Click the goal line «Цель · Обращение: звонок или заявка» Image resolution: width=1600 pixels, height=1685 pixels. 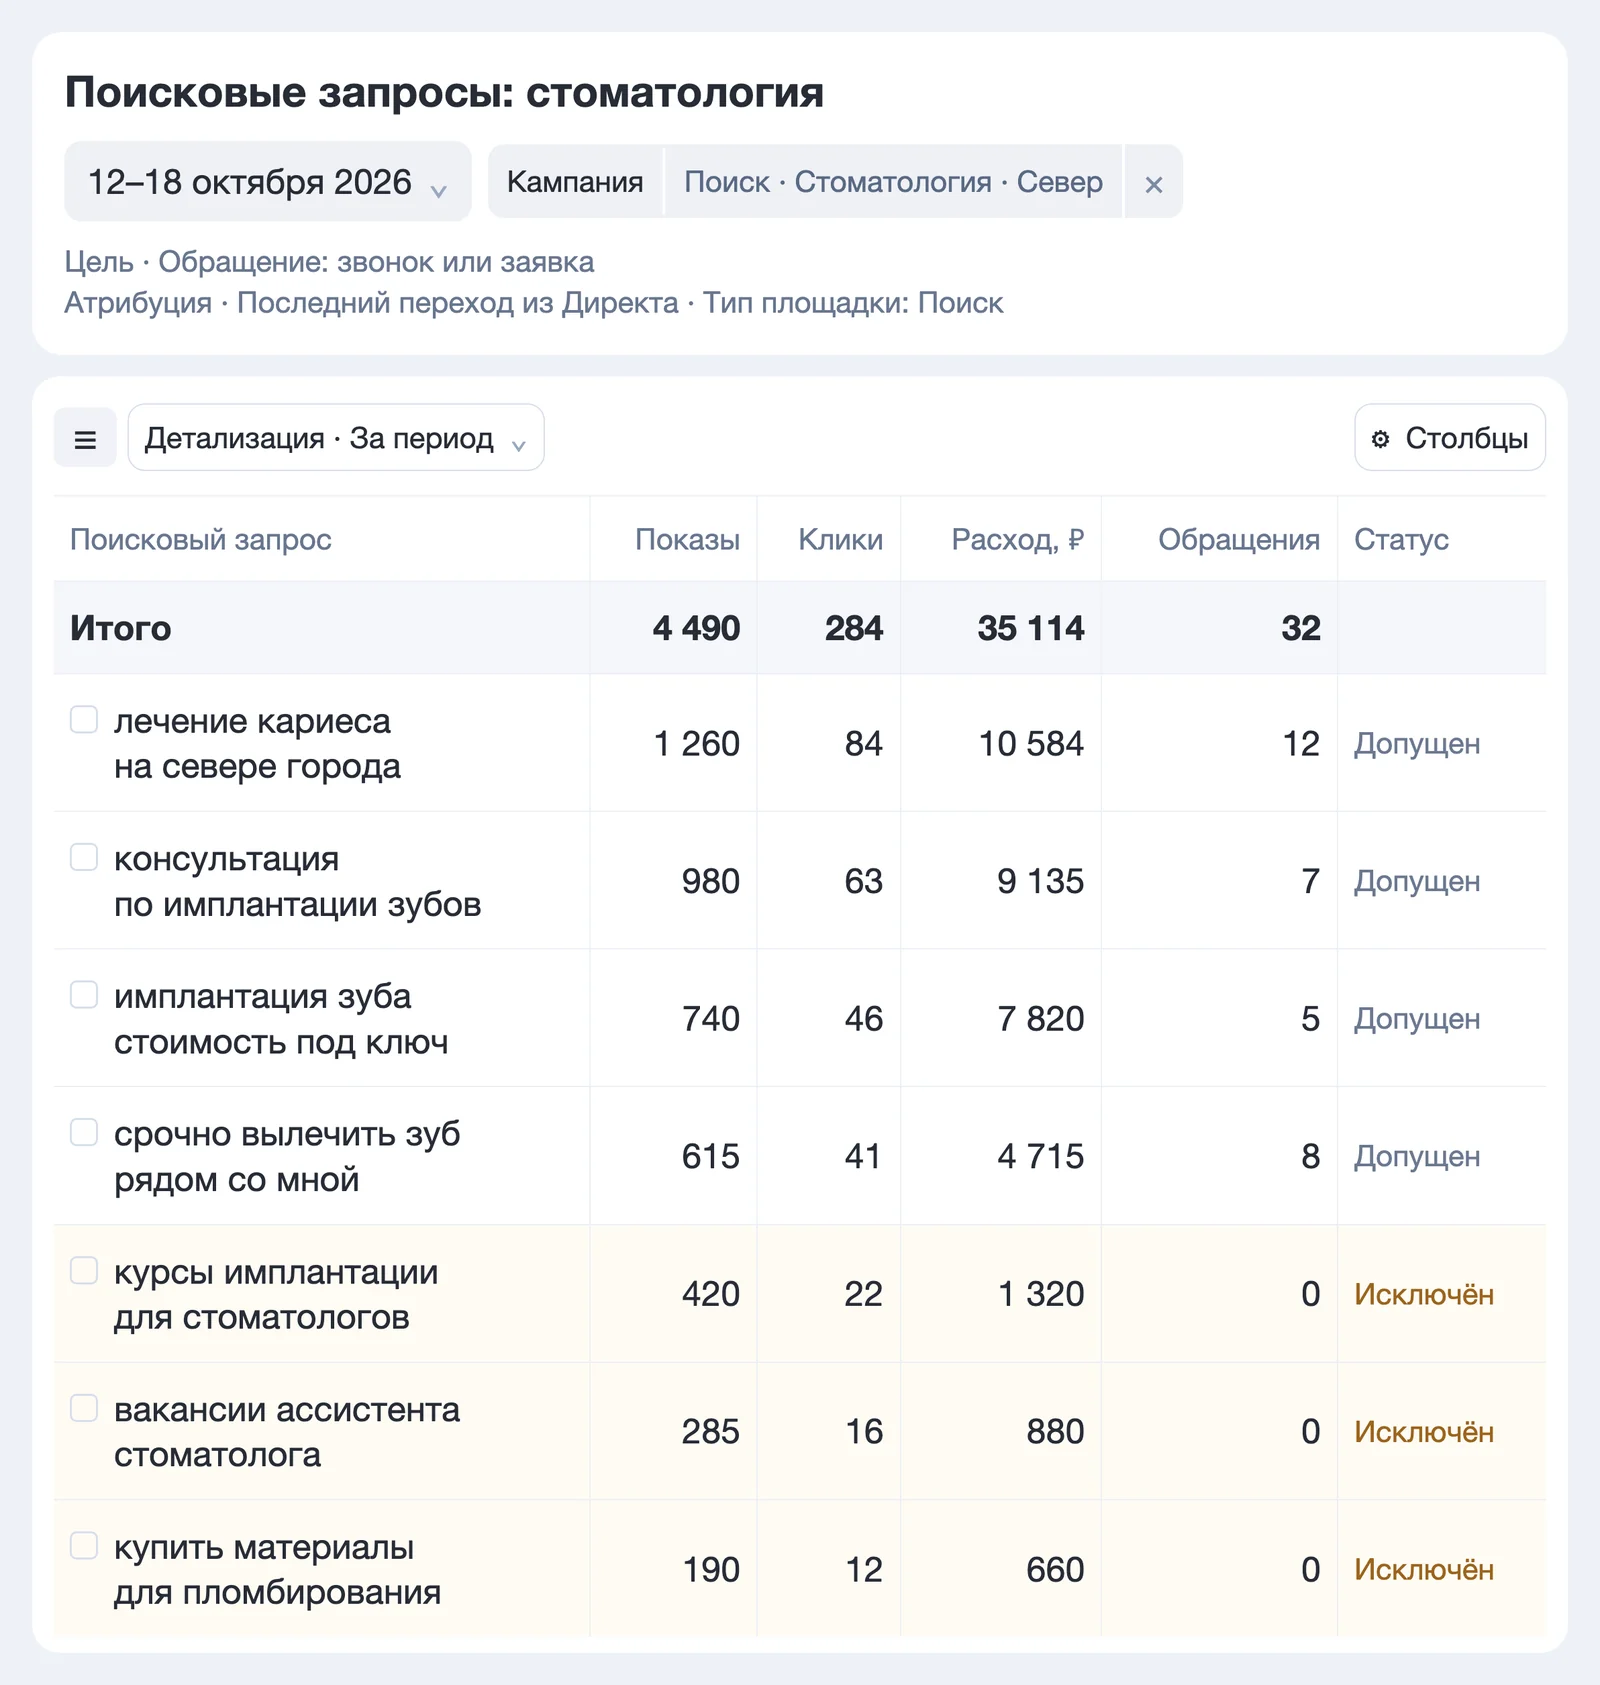[x=329, y=262]
